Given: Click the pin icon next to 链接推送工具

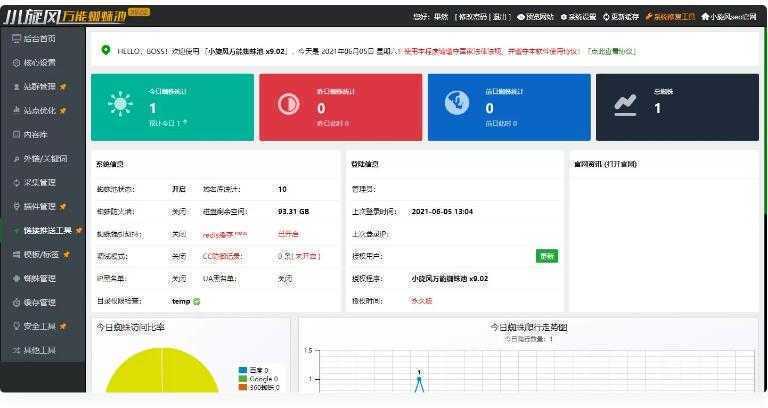Looking at the screenshot, I should pos(78,230).
